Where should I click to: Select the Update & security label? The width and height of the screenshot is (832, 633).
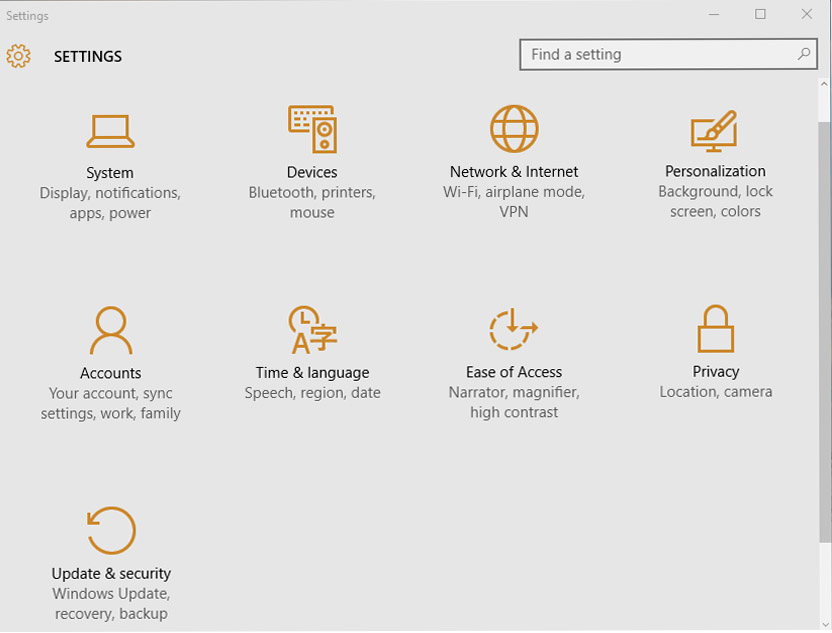tap(111, 574)
